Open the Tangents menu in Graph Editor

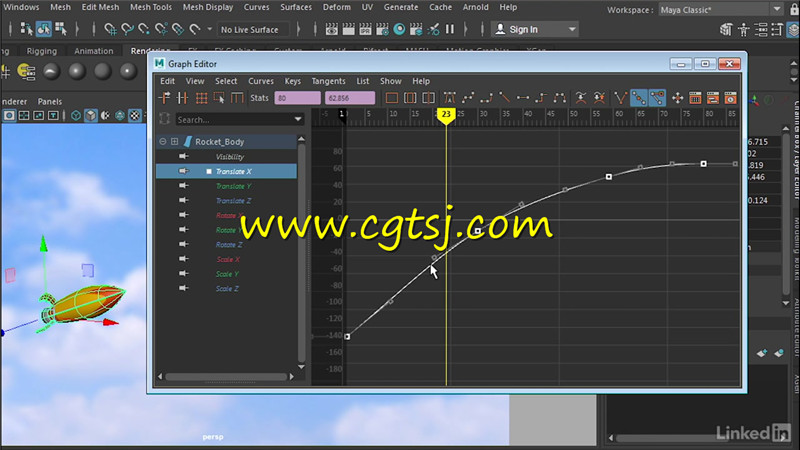(328, 81)
